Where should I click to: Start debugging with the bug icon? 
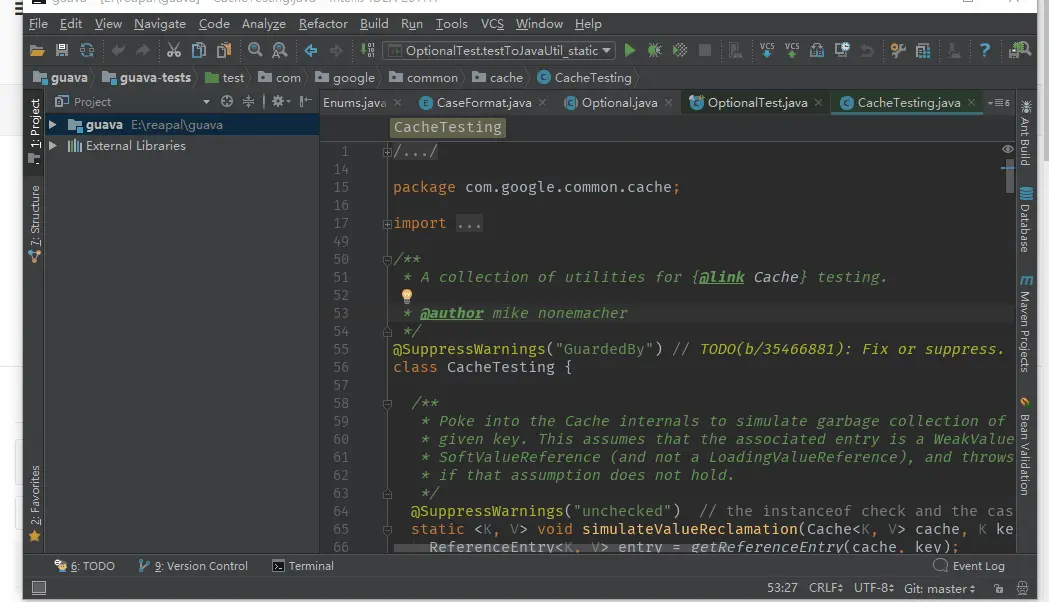(x=654, y=50)
